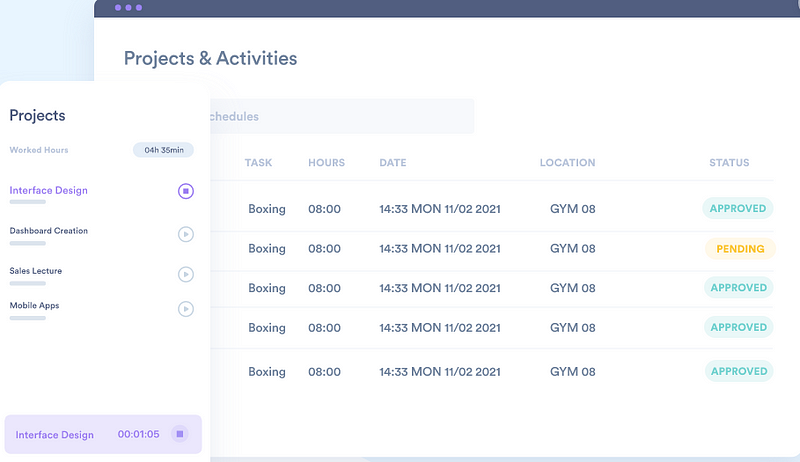Stop the running timer in bottom bar
This screenshot has height=462, width=800.
click(x=179, y=434)
